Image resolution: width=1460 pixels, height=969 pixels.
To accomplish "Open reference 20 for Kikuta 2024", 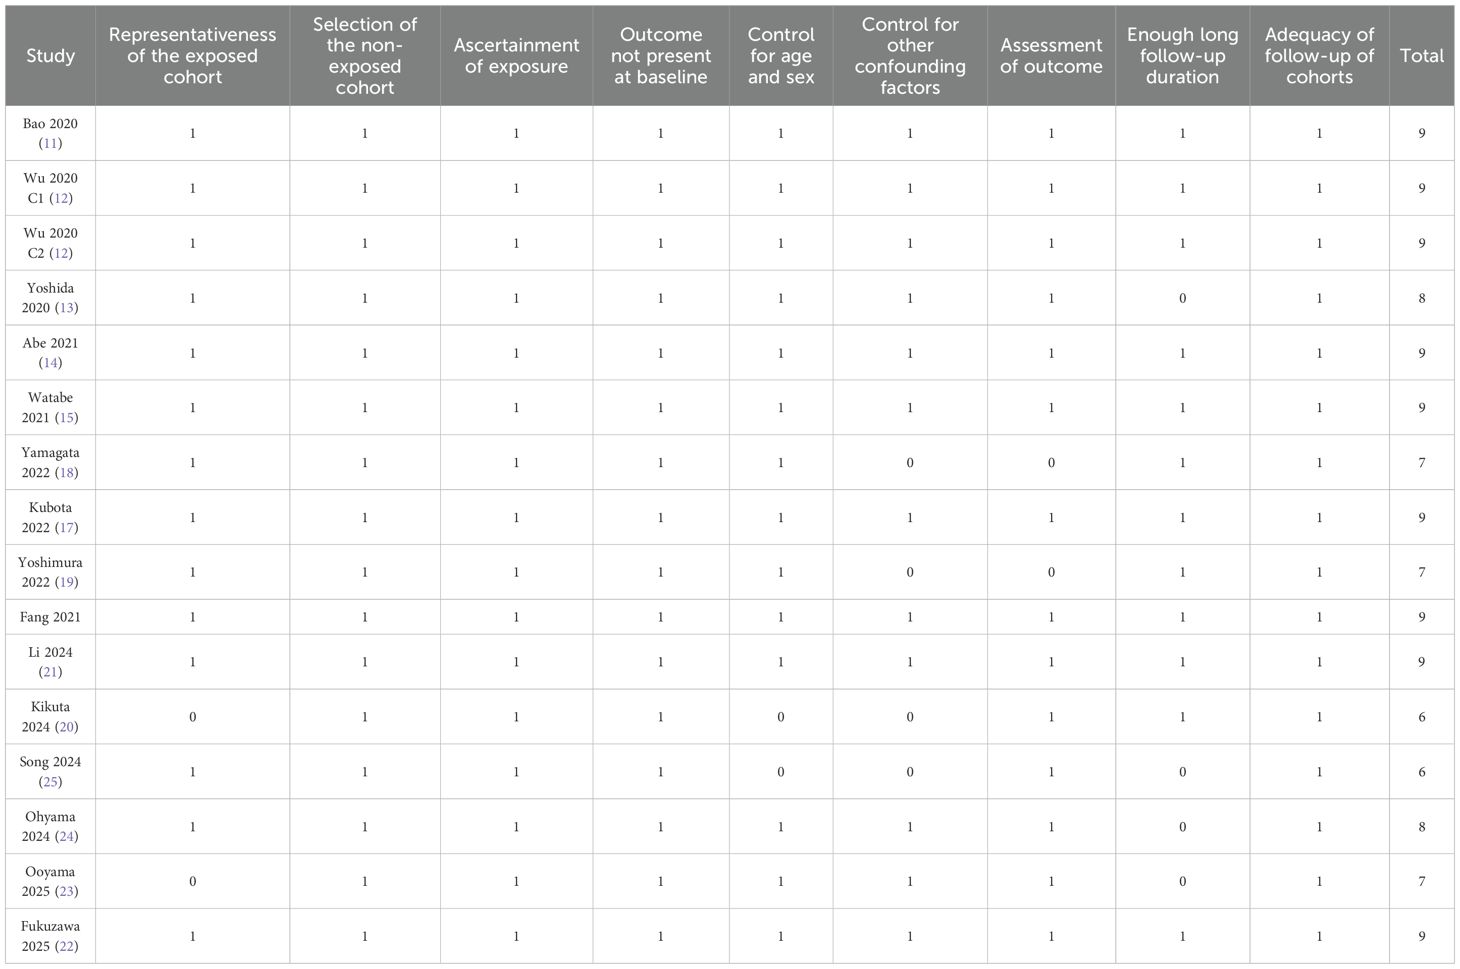I will [67, 727].
